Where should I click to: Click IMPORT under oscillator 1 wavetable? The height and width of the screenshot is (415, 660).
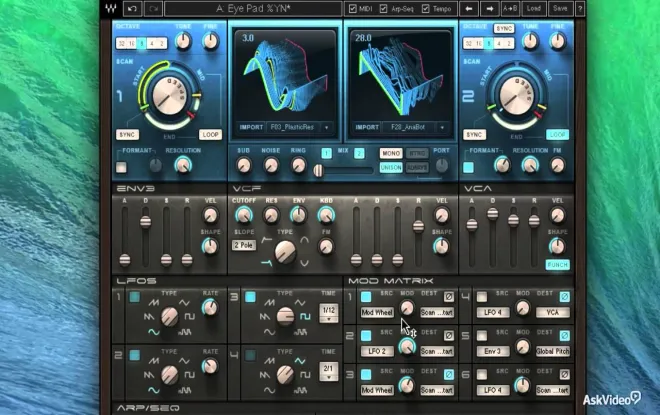pos(251,127)
